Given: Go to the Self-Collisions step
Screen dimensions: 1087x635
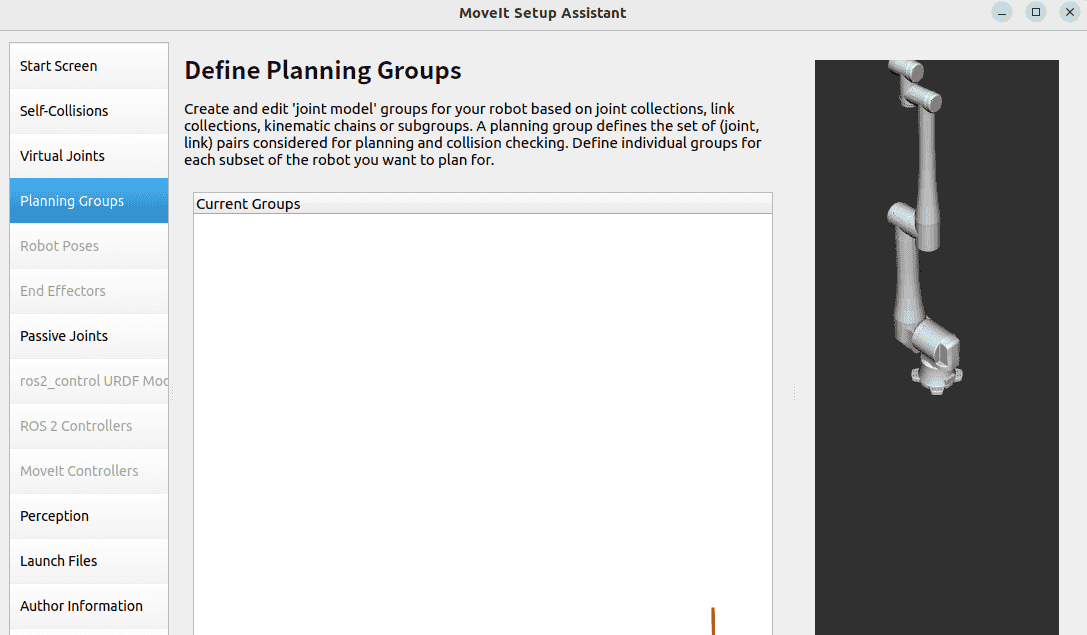Looking at the screenshot, I should click(89, 111).
